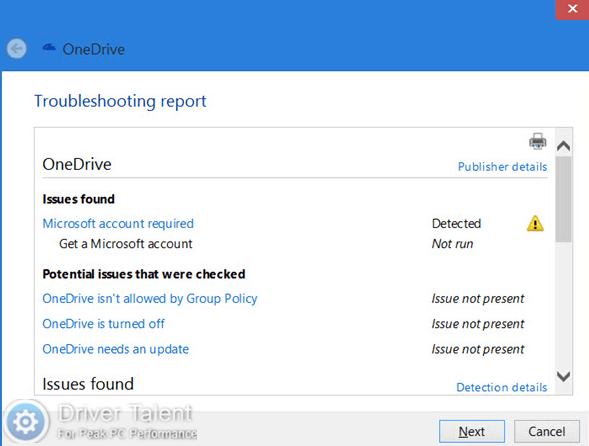This screenshot has height=446, width=589.
Task: Click the OneDrive cloud icon in header
Action: (x=49, y=48)
